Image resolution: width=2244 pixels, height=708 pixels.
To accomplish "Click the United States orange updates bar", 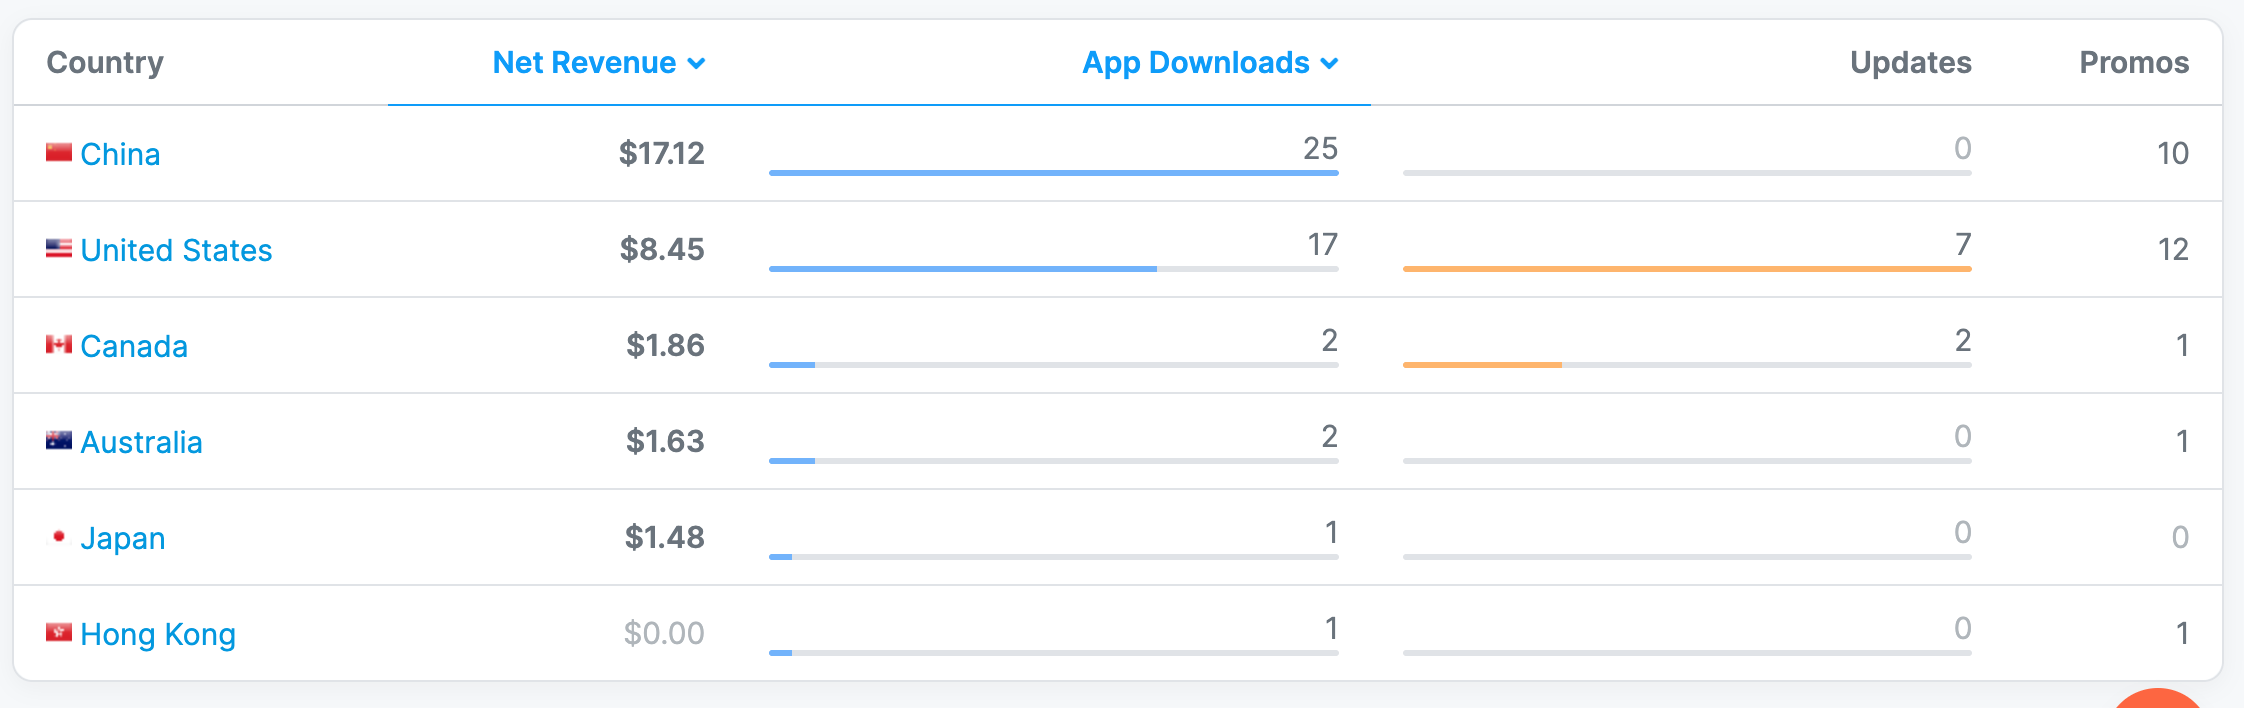I will point(1686,269).
